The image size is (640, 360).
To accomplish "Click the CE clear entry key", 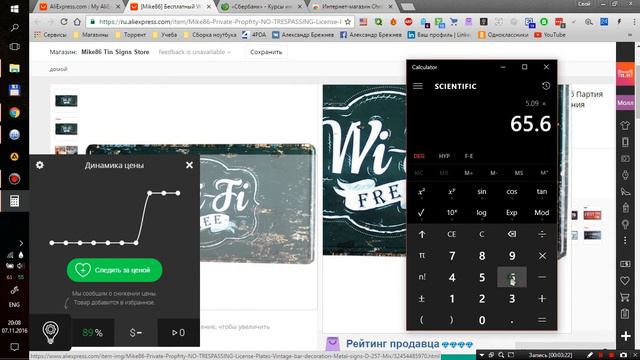I will [x=452, y=234].
